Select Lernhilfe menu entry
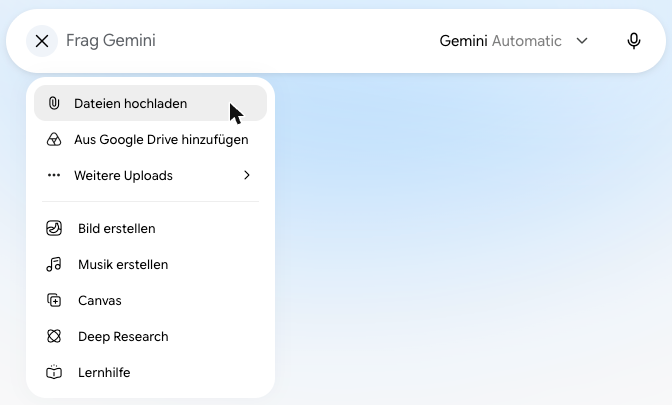Image resolution: width=672 pixels, height=405 pixels. pyautogui.click(x=150, y=372)
